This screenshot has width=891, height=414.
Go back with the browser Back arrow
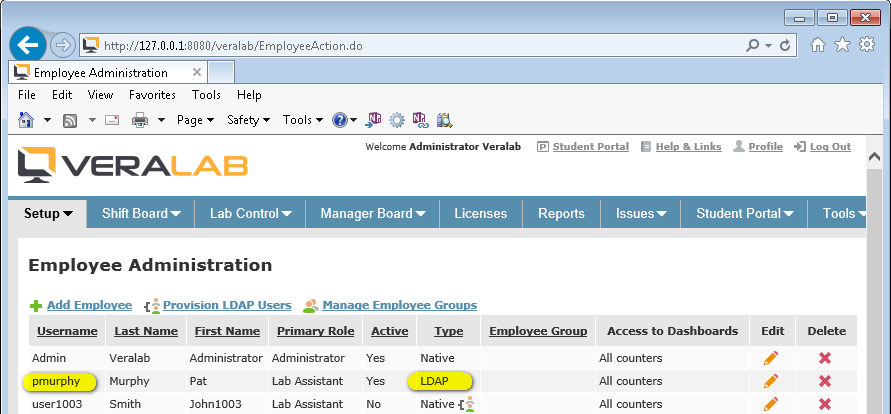(27, 45)
